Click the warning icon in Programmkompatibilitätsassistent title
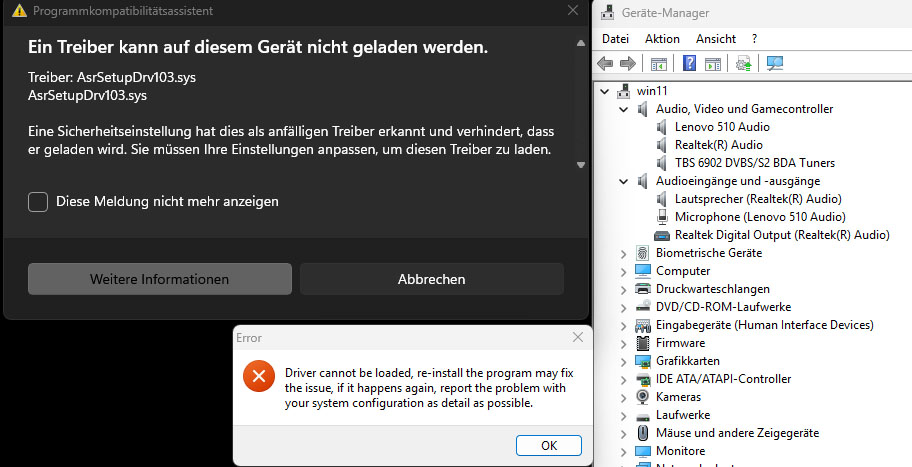This screenshot has width=912, height=467. (x=20, y=10)
